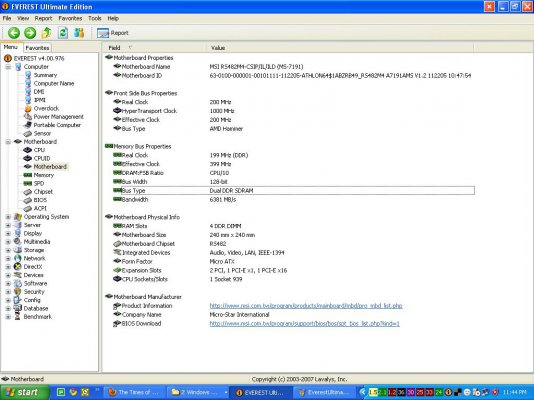This screenshot has height=400, width=534.
Task: Open the Report toolbar button
Action: tap(113, 33)
